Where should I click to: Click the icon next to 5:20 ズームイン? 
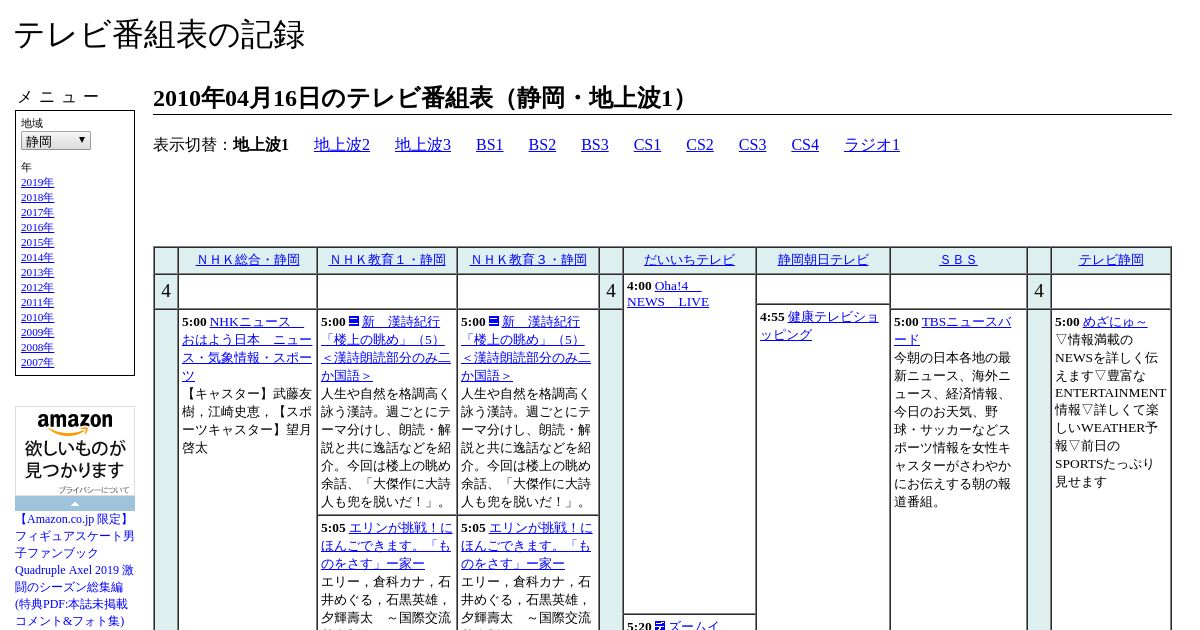coord(660,626)
